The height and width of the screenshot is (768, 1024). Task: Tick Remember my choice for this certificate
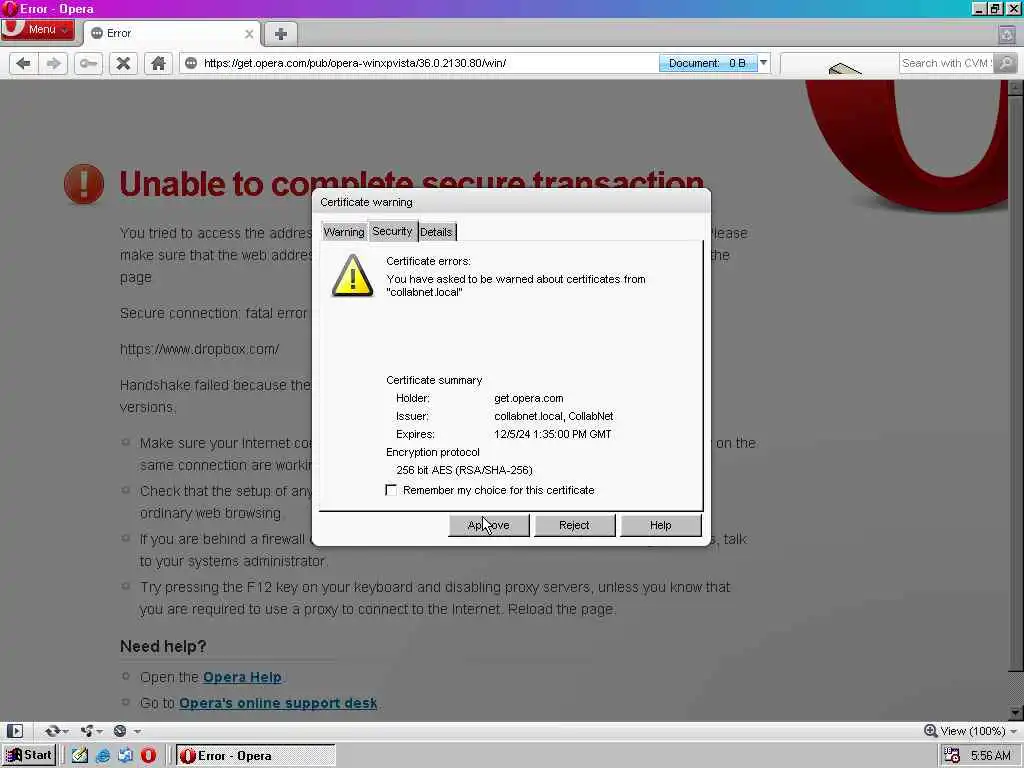tap(391, 490)
